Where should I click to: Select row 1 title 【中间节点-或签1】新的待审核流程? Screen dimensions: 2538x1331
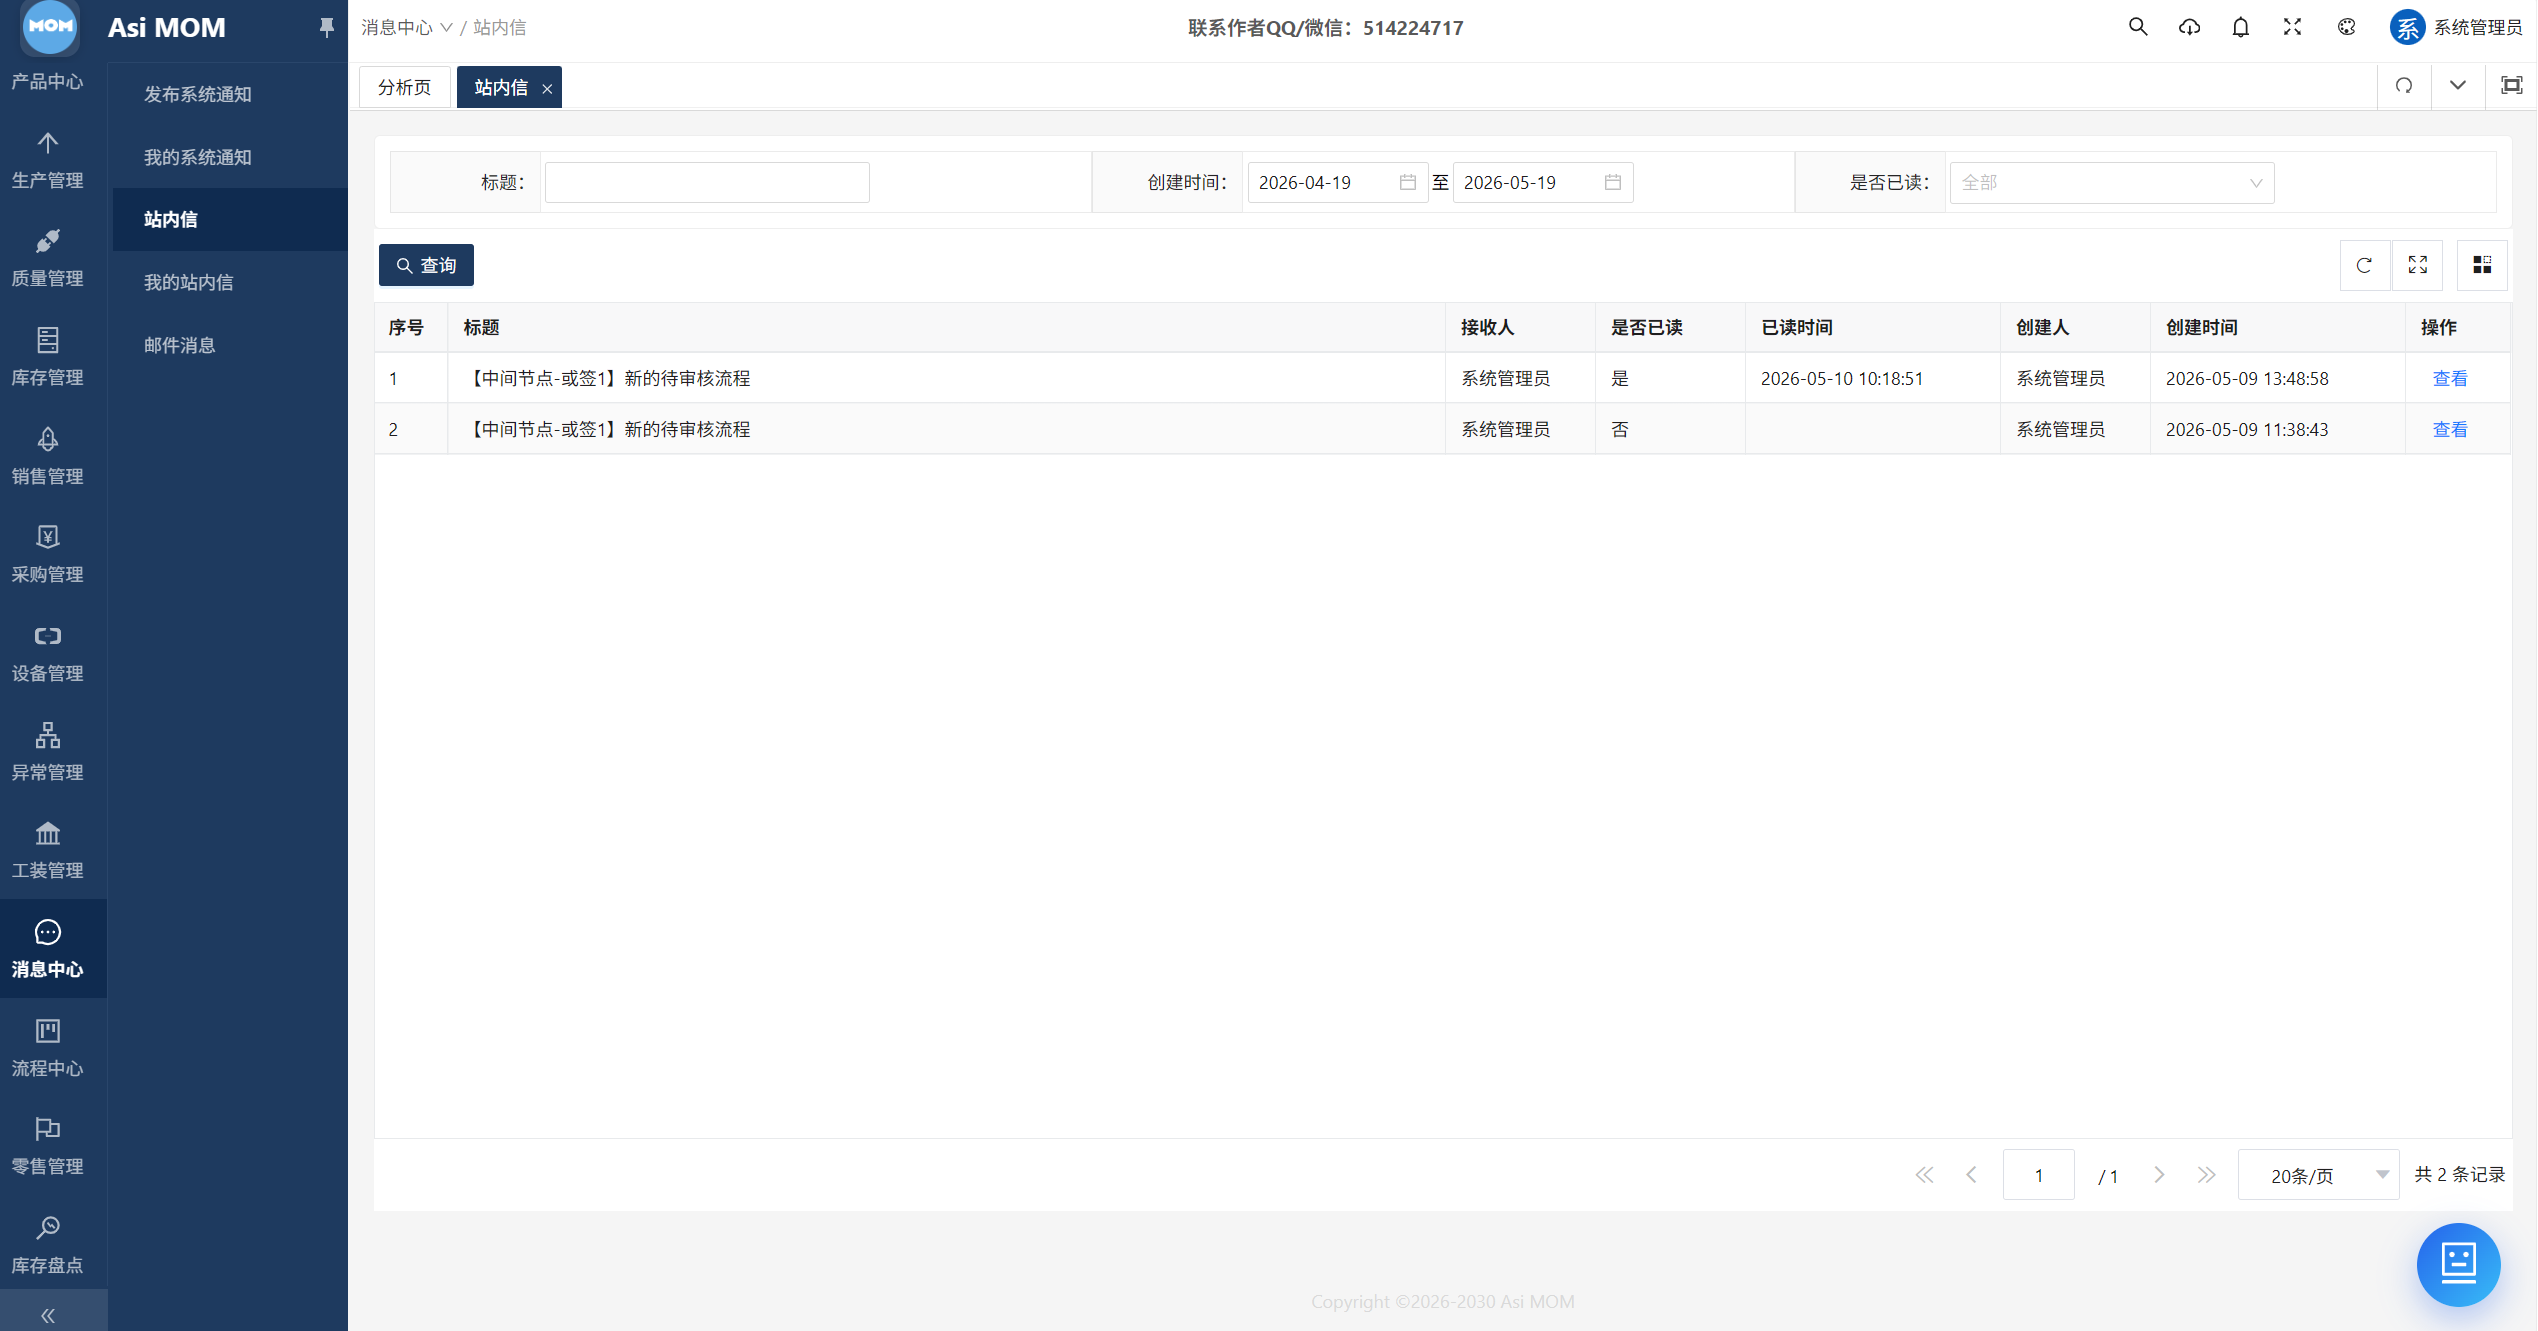coord(608,378)
